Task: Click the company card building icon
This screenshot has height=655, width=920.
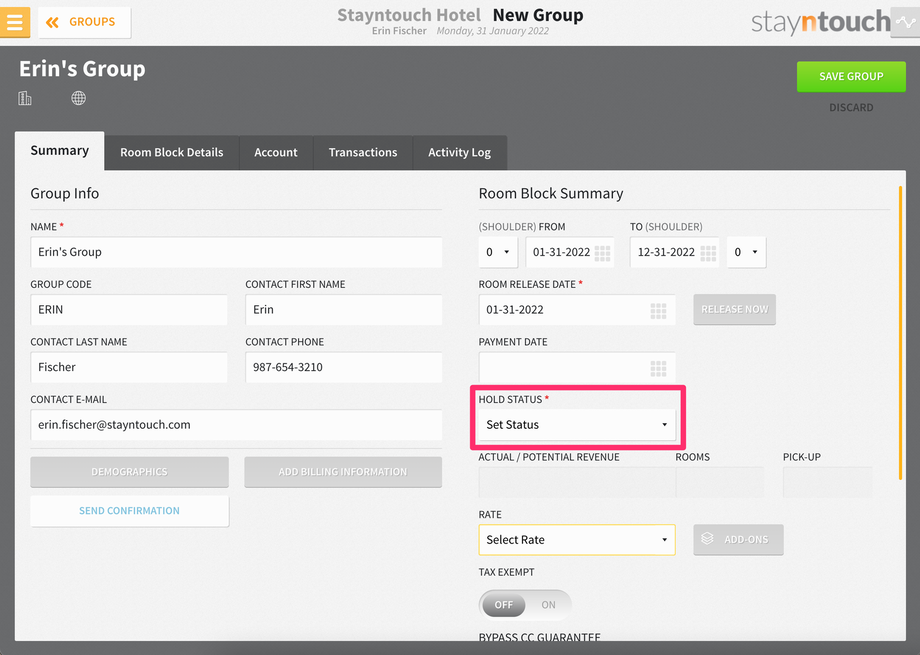Action: pos(25,98)
